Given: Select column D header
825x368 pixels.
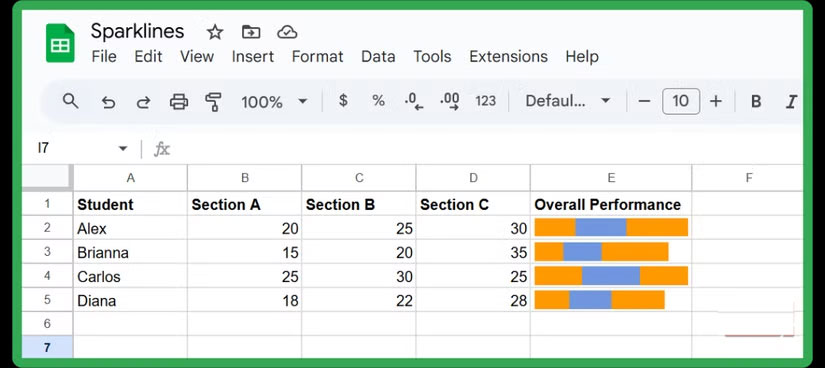Looking at the screenshot, I should pyautogui.click(x=473, y=178).
